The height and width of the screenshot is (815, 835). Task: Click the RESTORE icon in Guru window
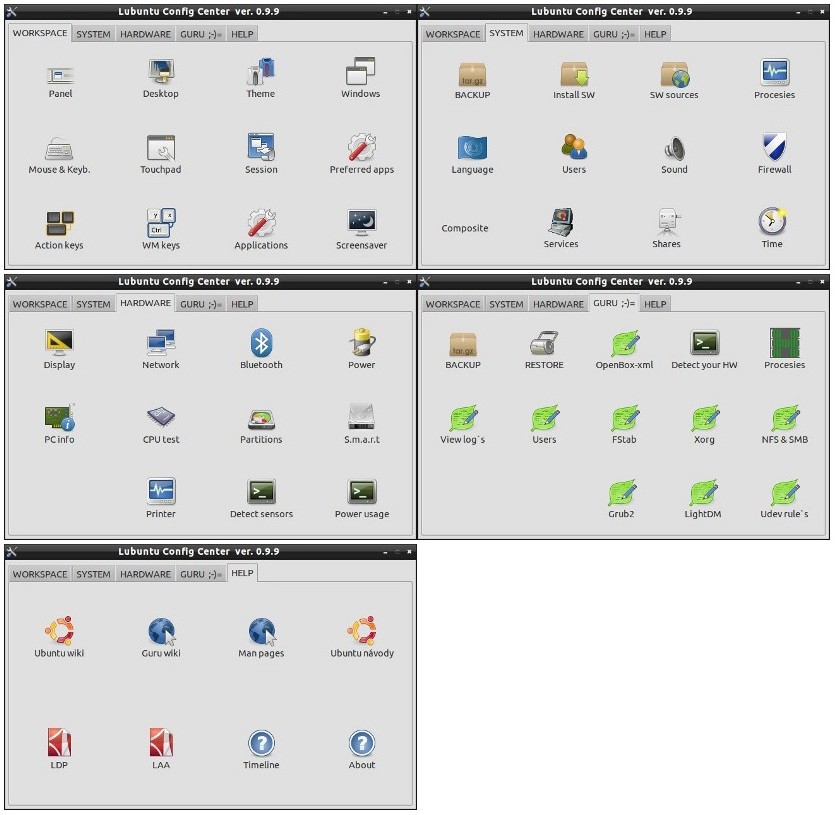point(544,343)
